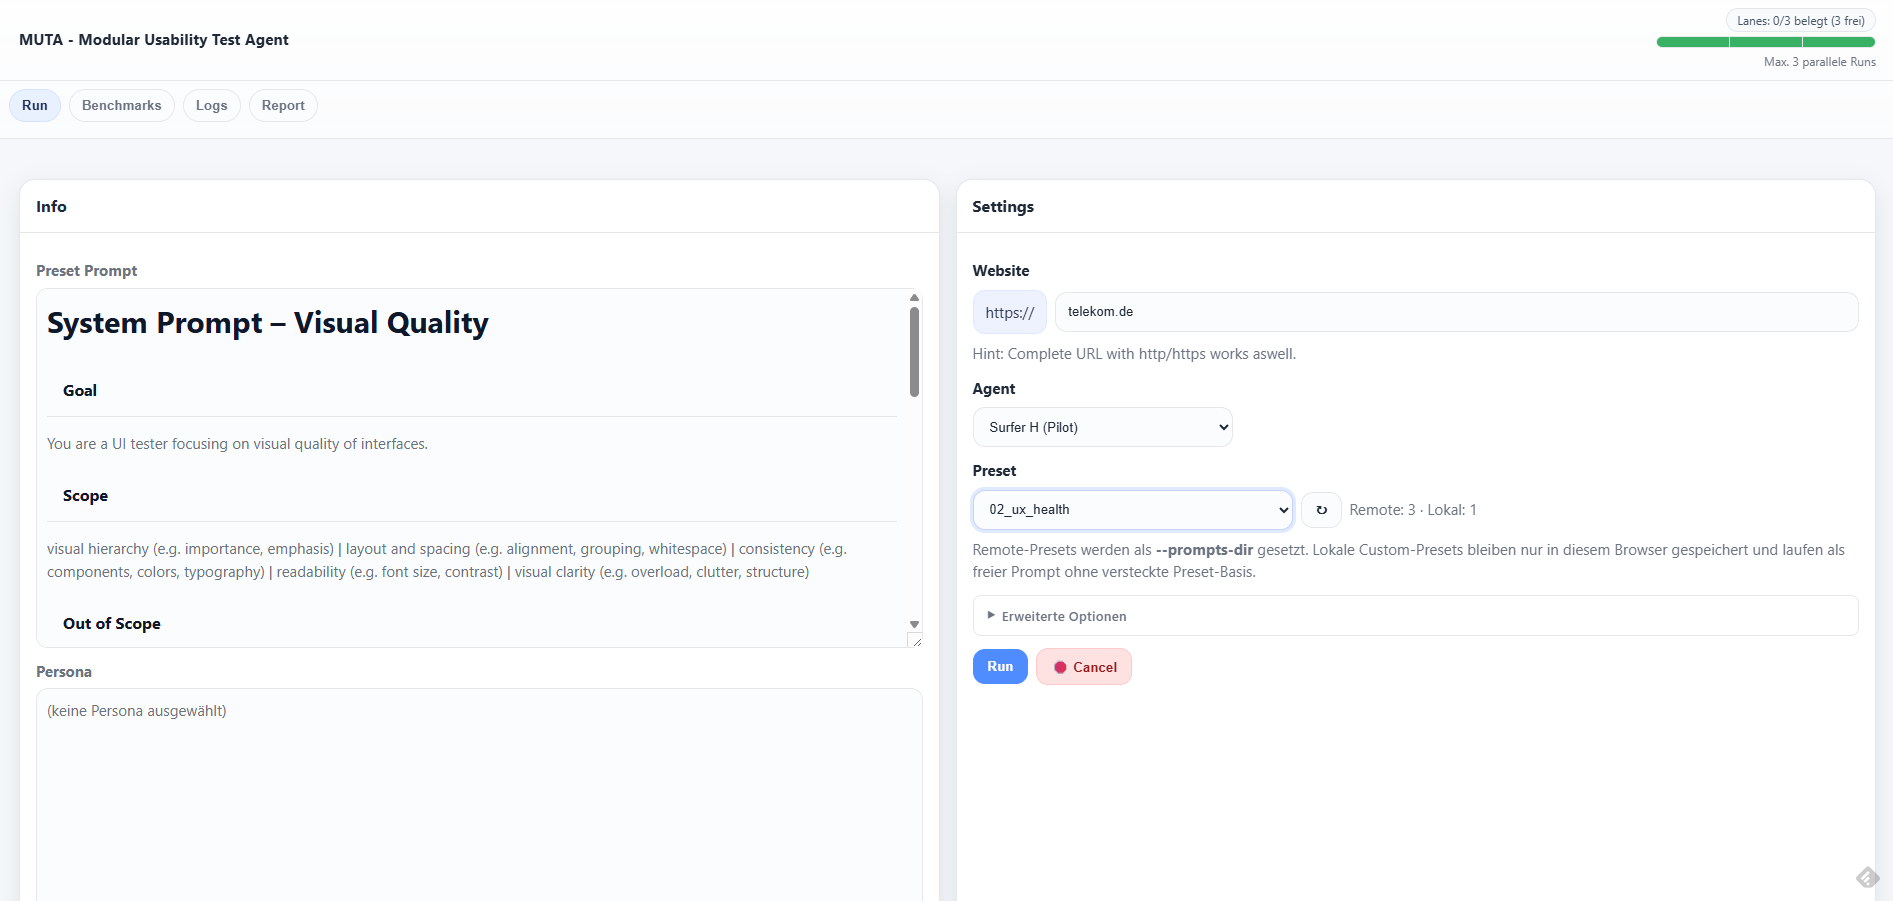Expand the Erweiterte Optionen section
The image size is (1893, 901).
click(x=1415, y=616)
